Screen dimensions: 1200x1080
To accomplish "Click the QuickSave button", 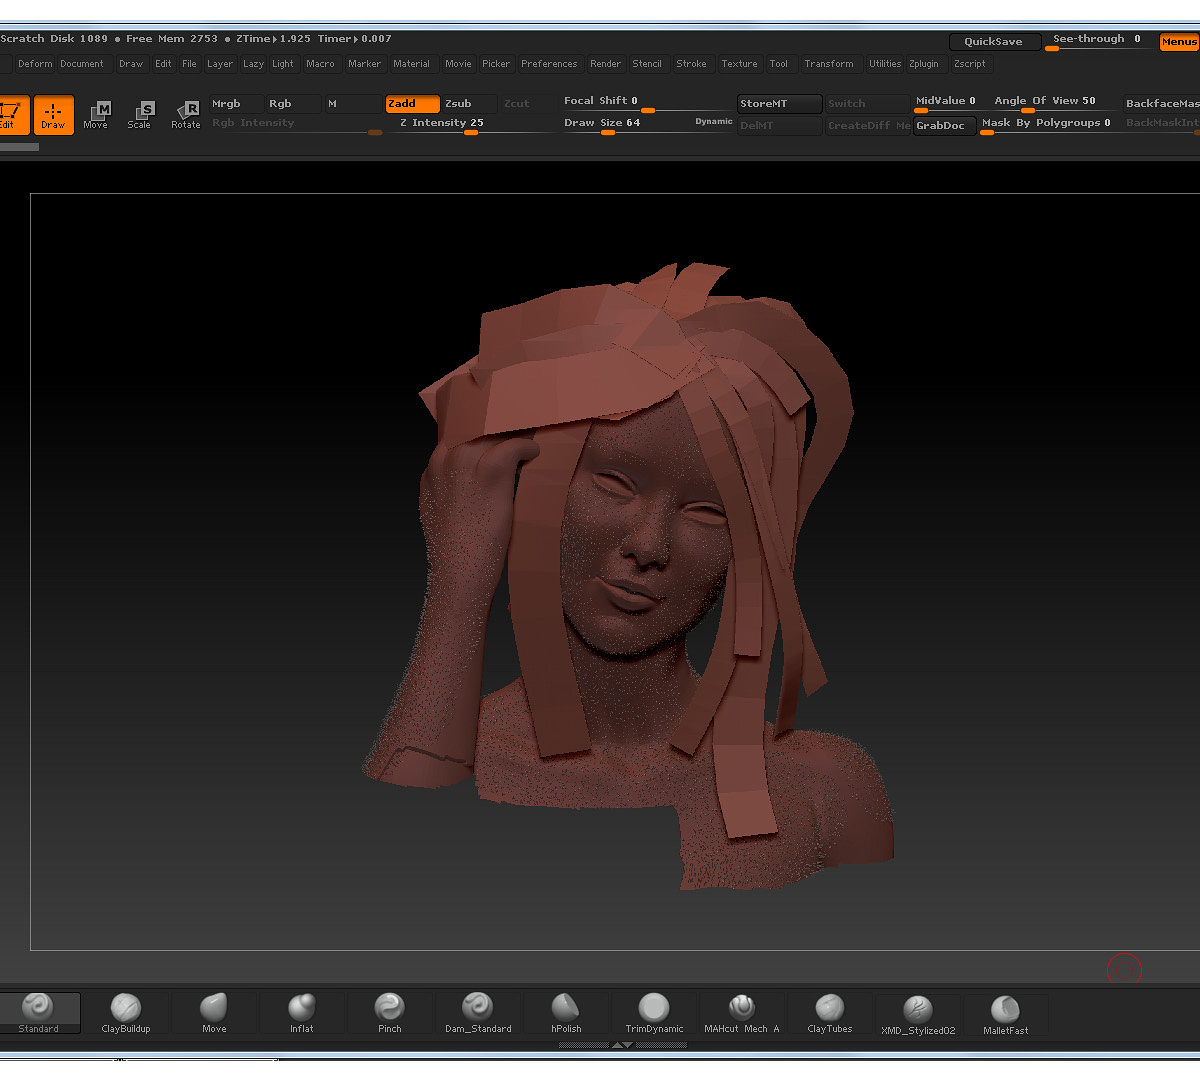I will point(994,42).
